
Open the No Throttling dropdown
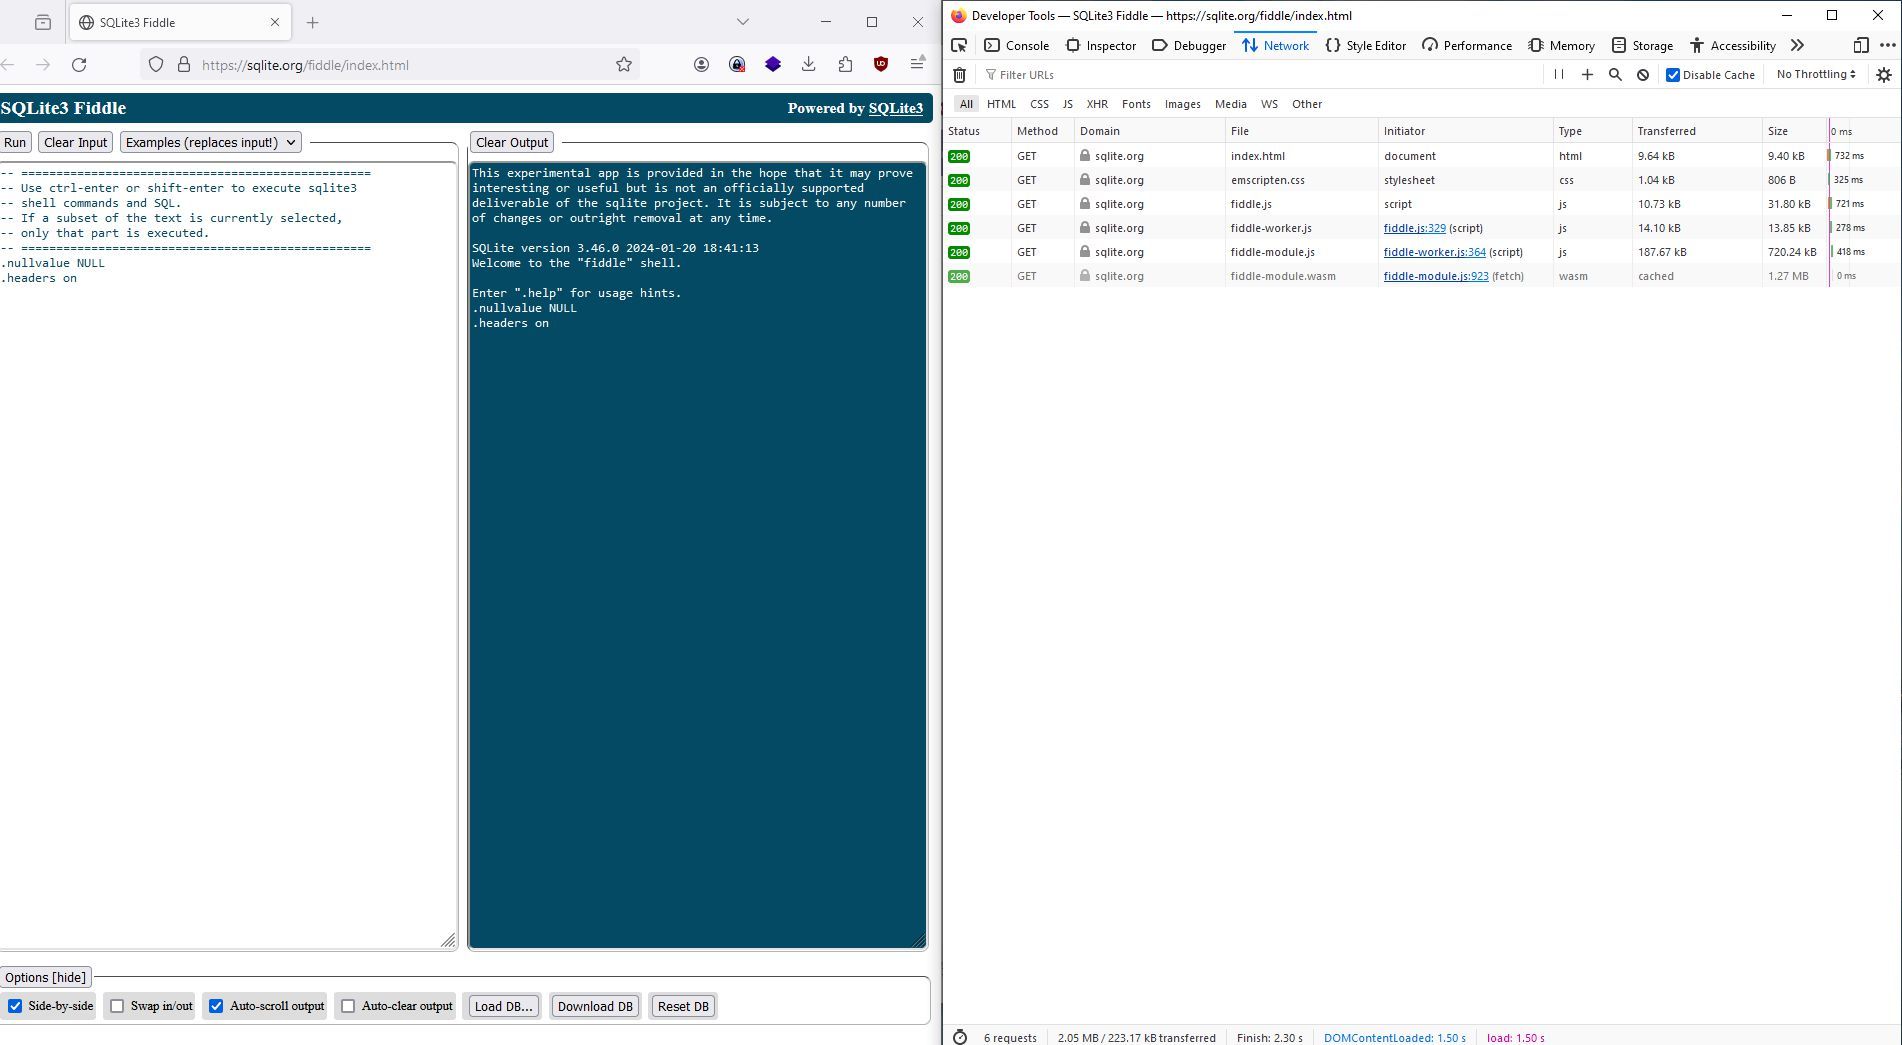pos(1816,75)
